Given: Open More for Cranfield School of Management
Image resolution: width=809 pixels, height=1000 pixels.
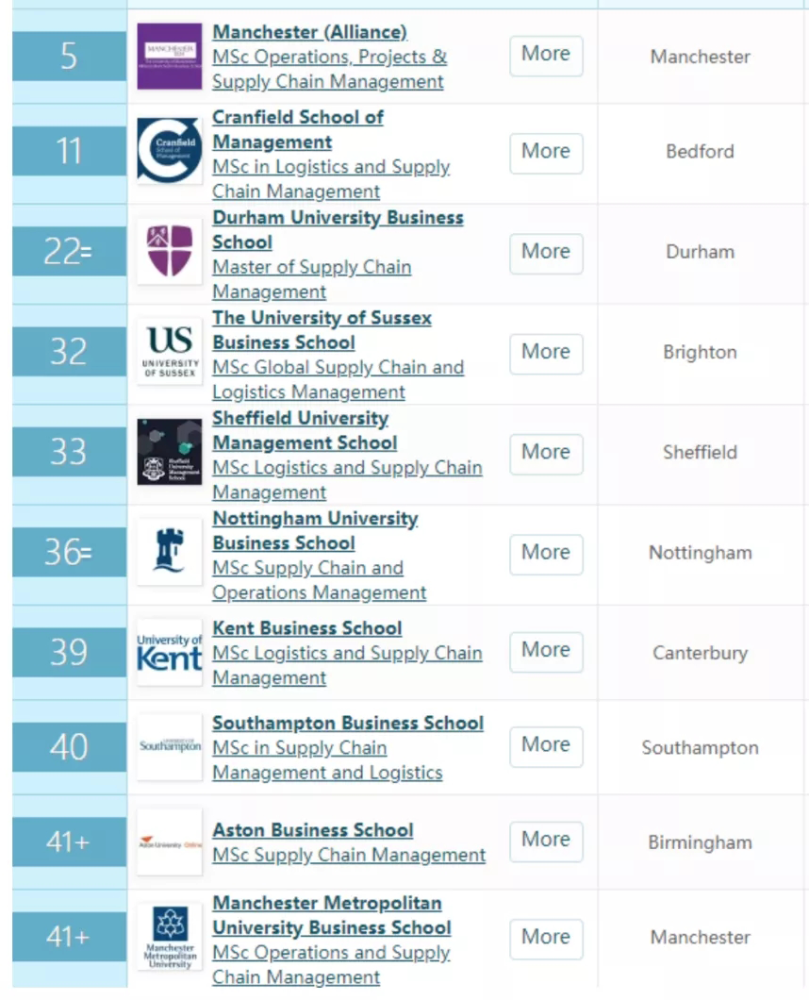Looking at the screenshot, I should [x=546, y=153].
